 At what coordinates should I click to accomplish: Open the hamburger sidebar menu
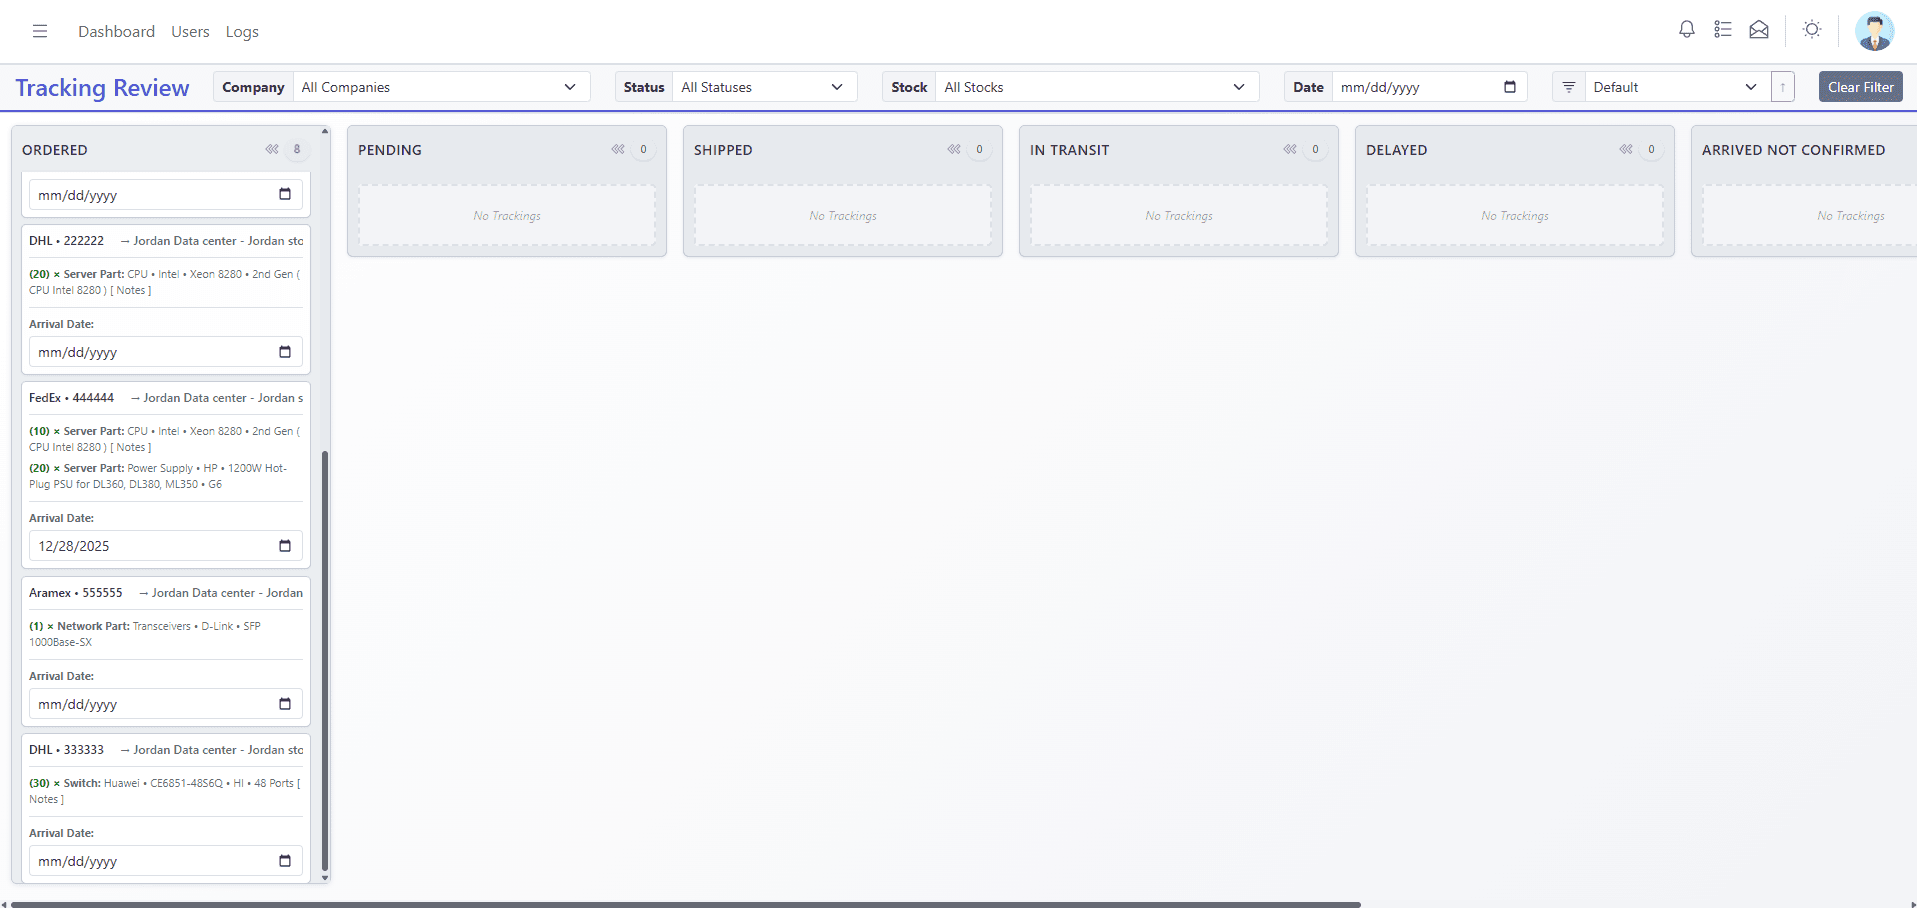[40, 31]
